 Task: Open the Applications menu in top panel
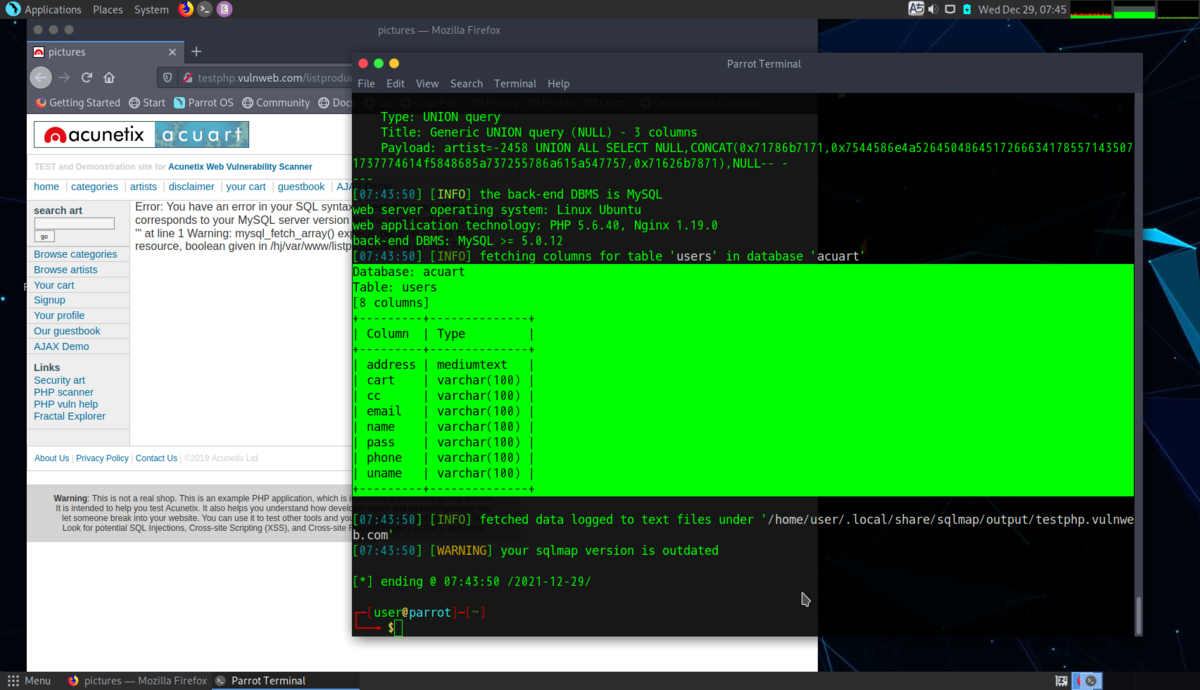pos(53,9)
